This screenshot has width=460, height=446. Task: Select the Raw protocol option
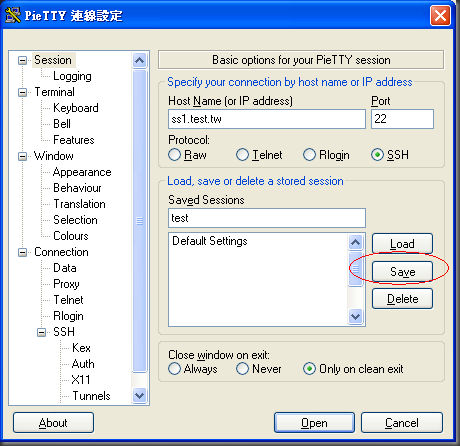coord(174,155)
